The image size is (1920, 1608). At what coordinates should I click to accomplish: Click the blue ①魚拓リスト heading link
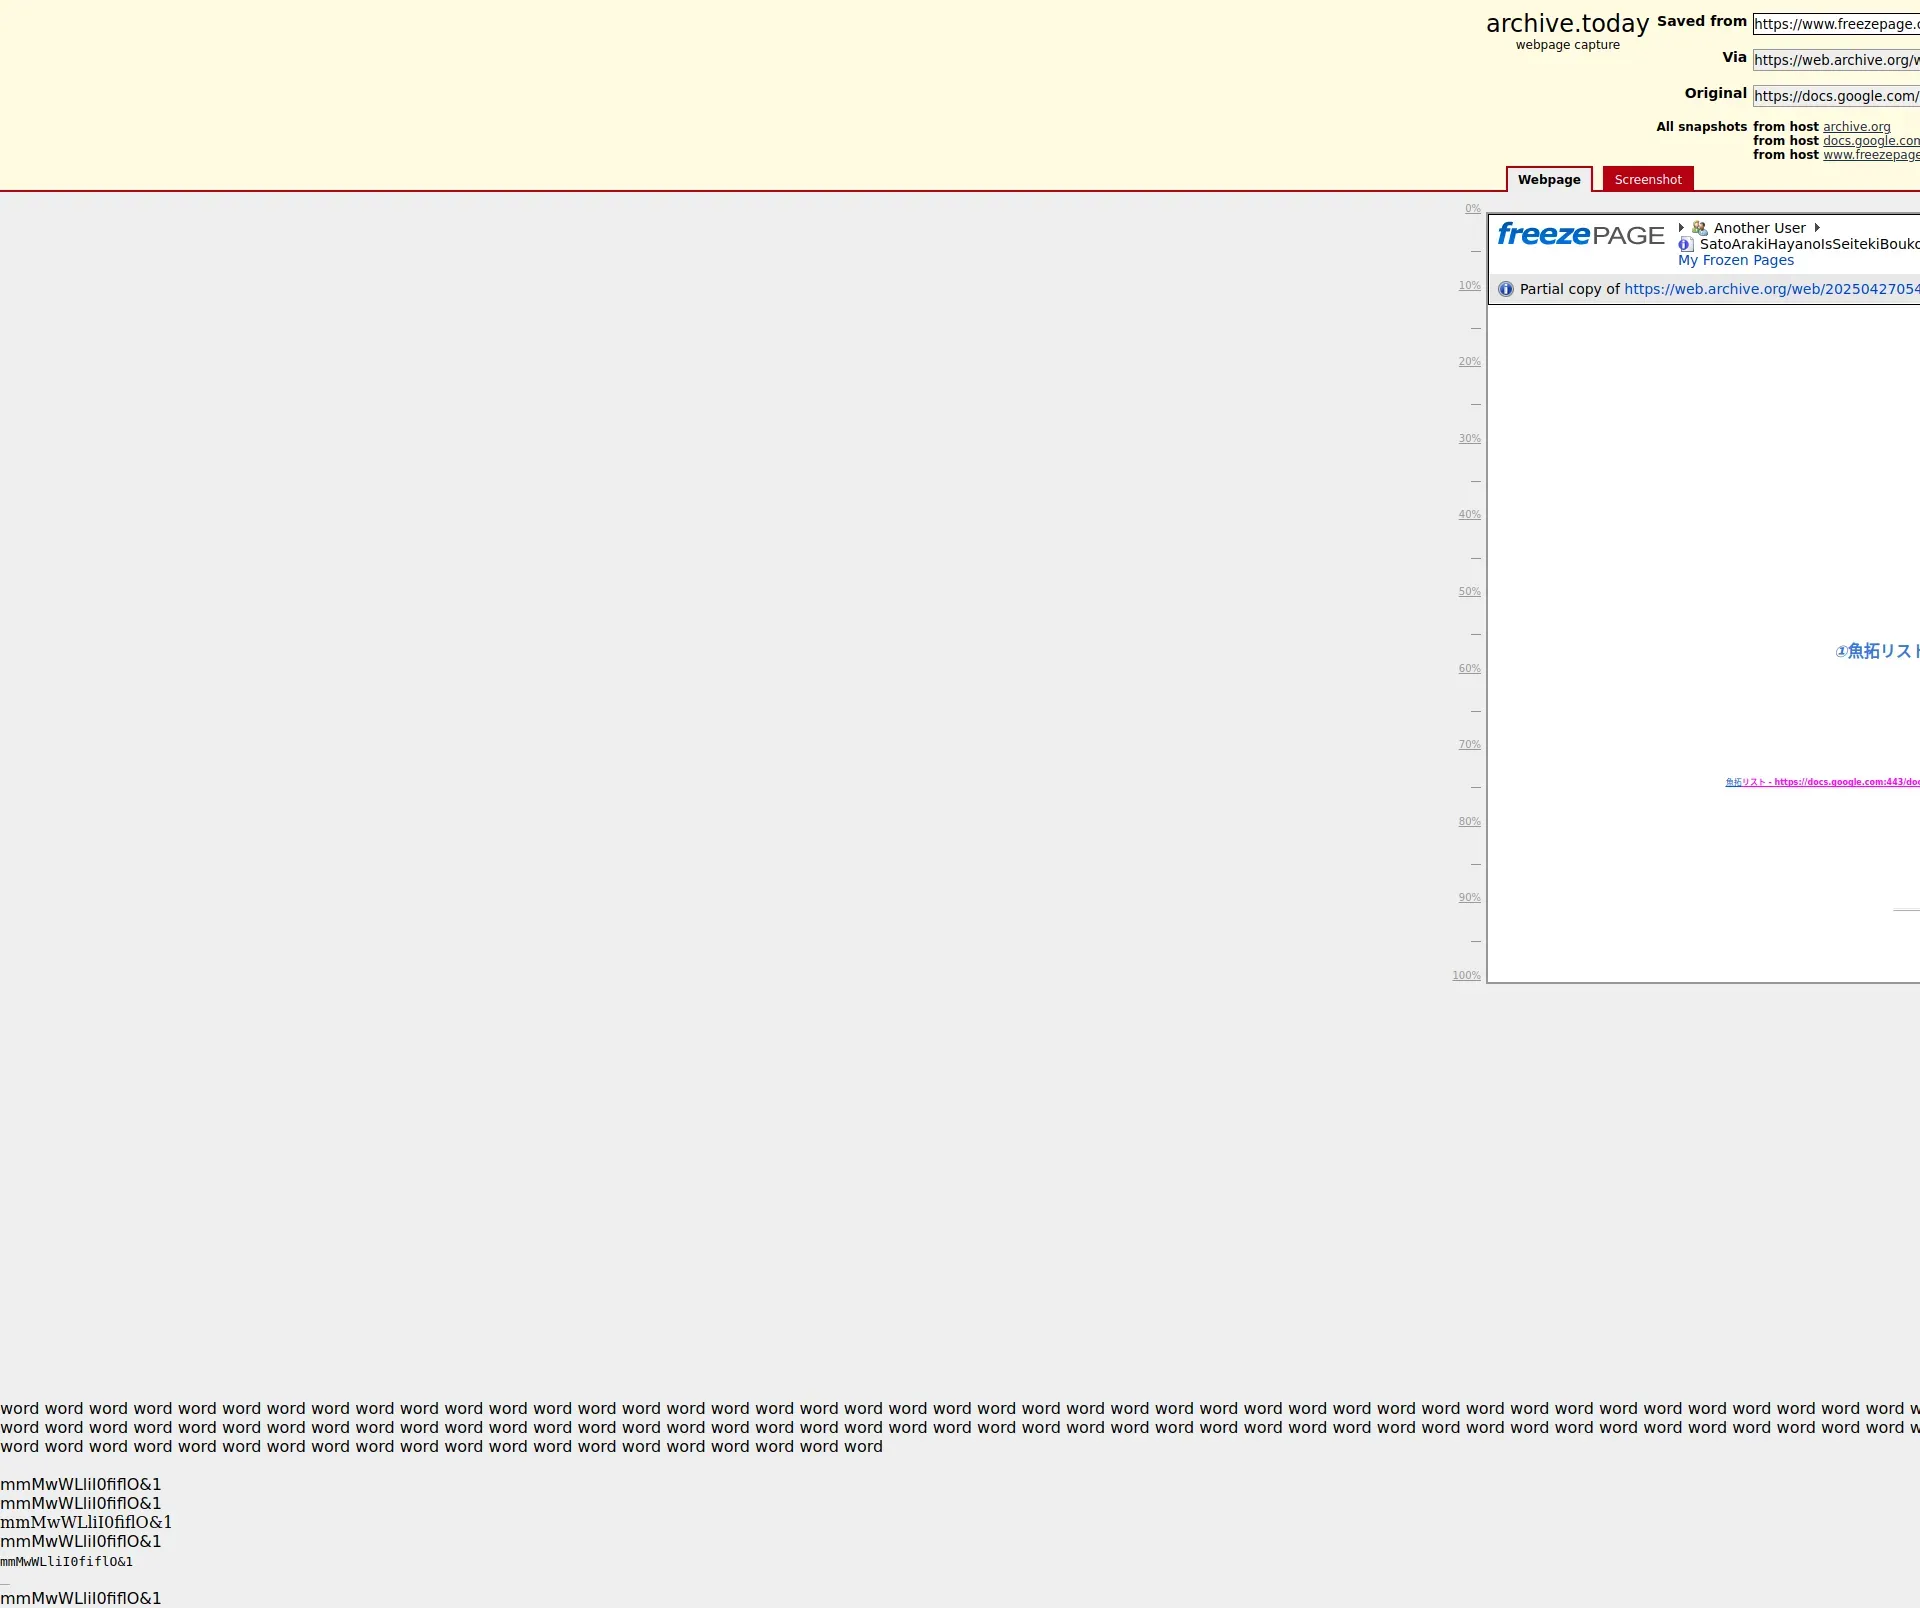point(1877,651)
